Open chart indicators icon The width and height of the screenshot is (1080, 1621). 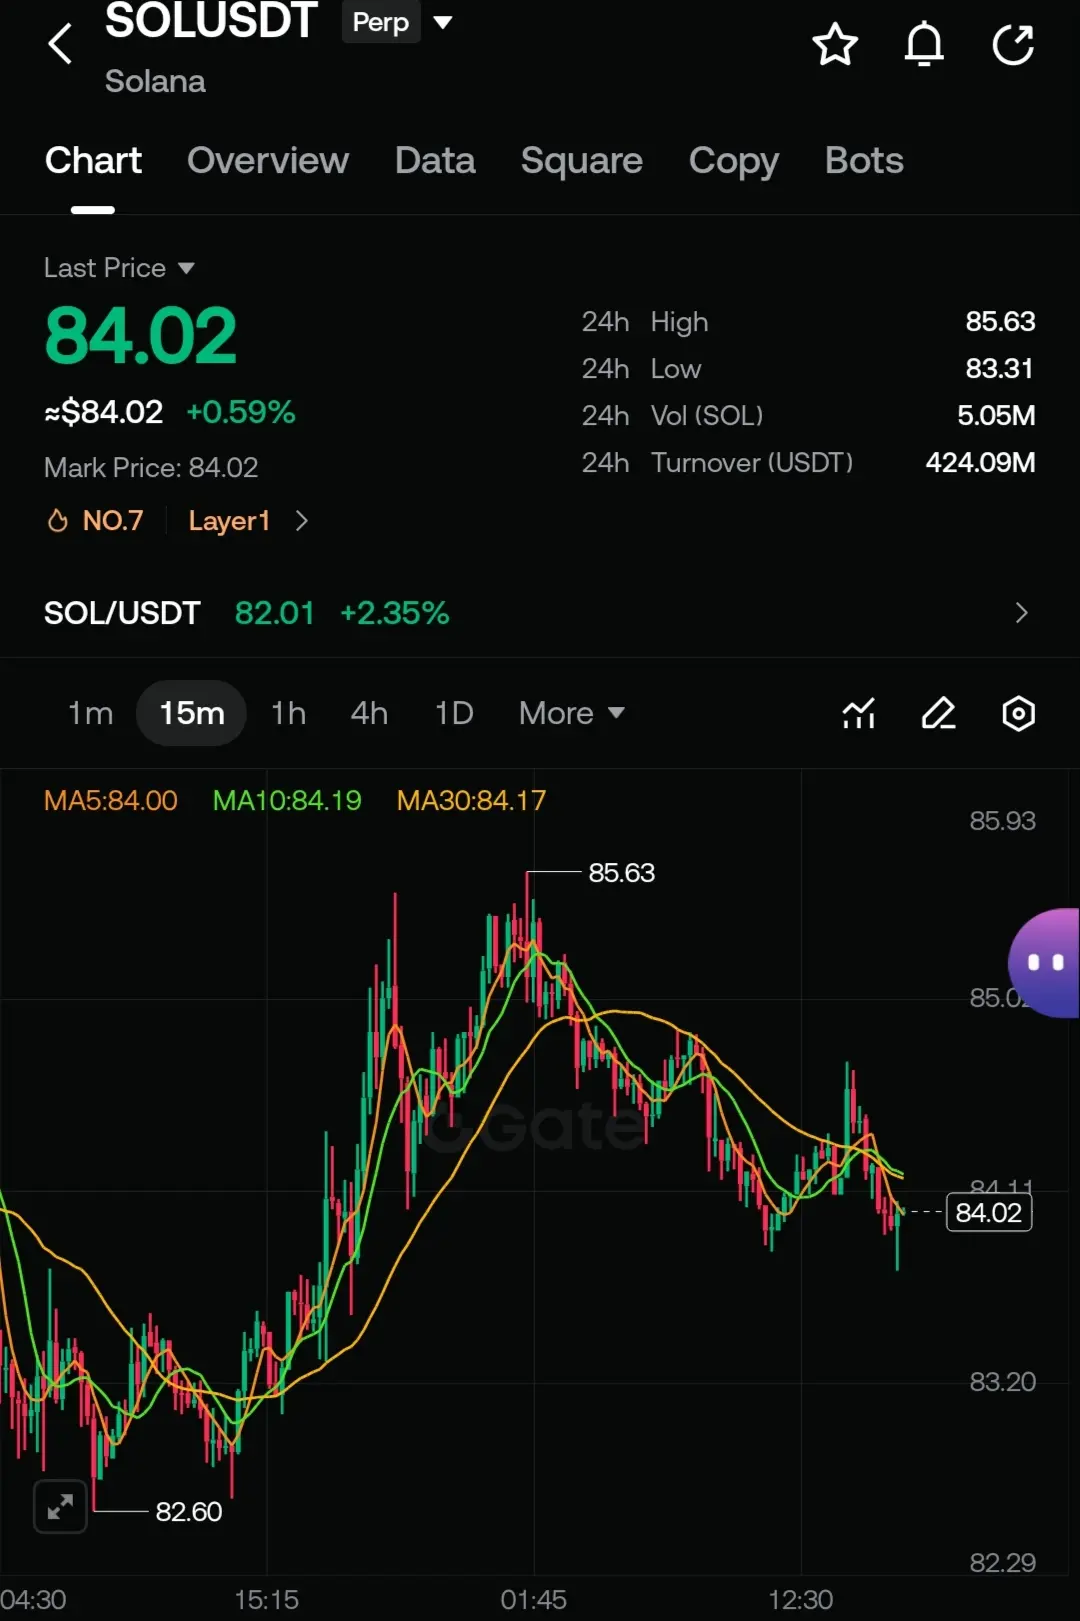(859, 713)
